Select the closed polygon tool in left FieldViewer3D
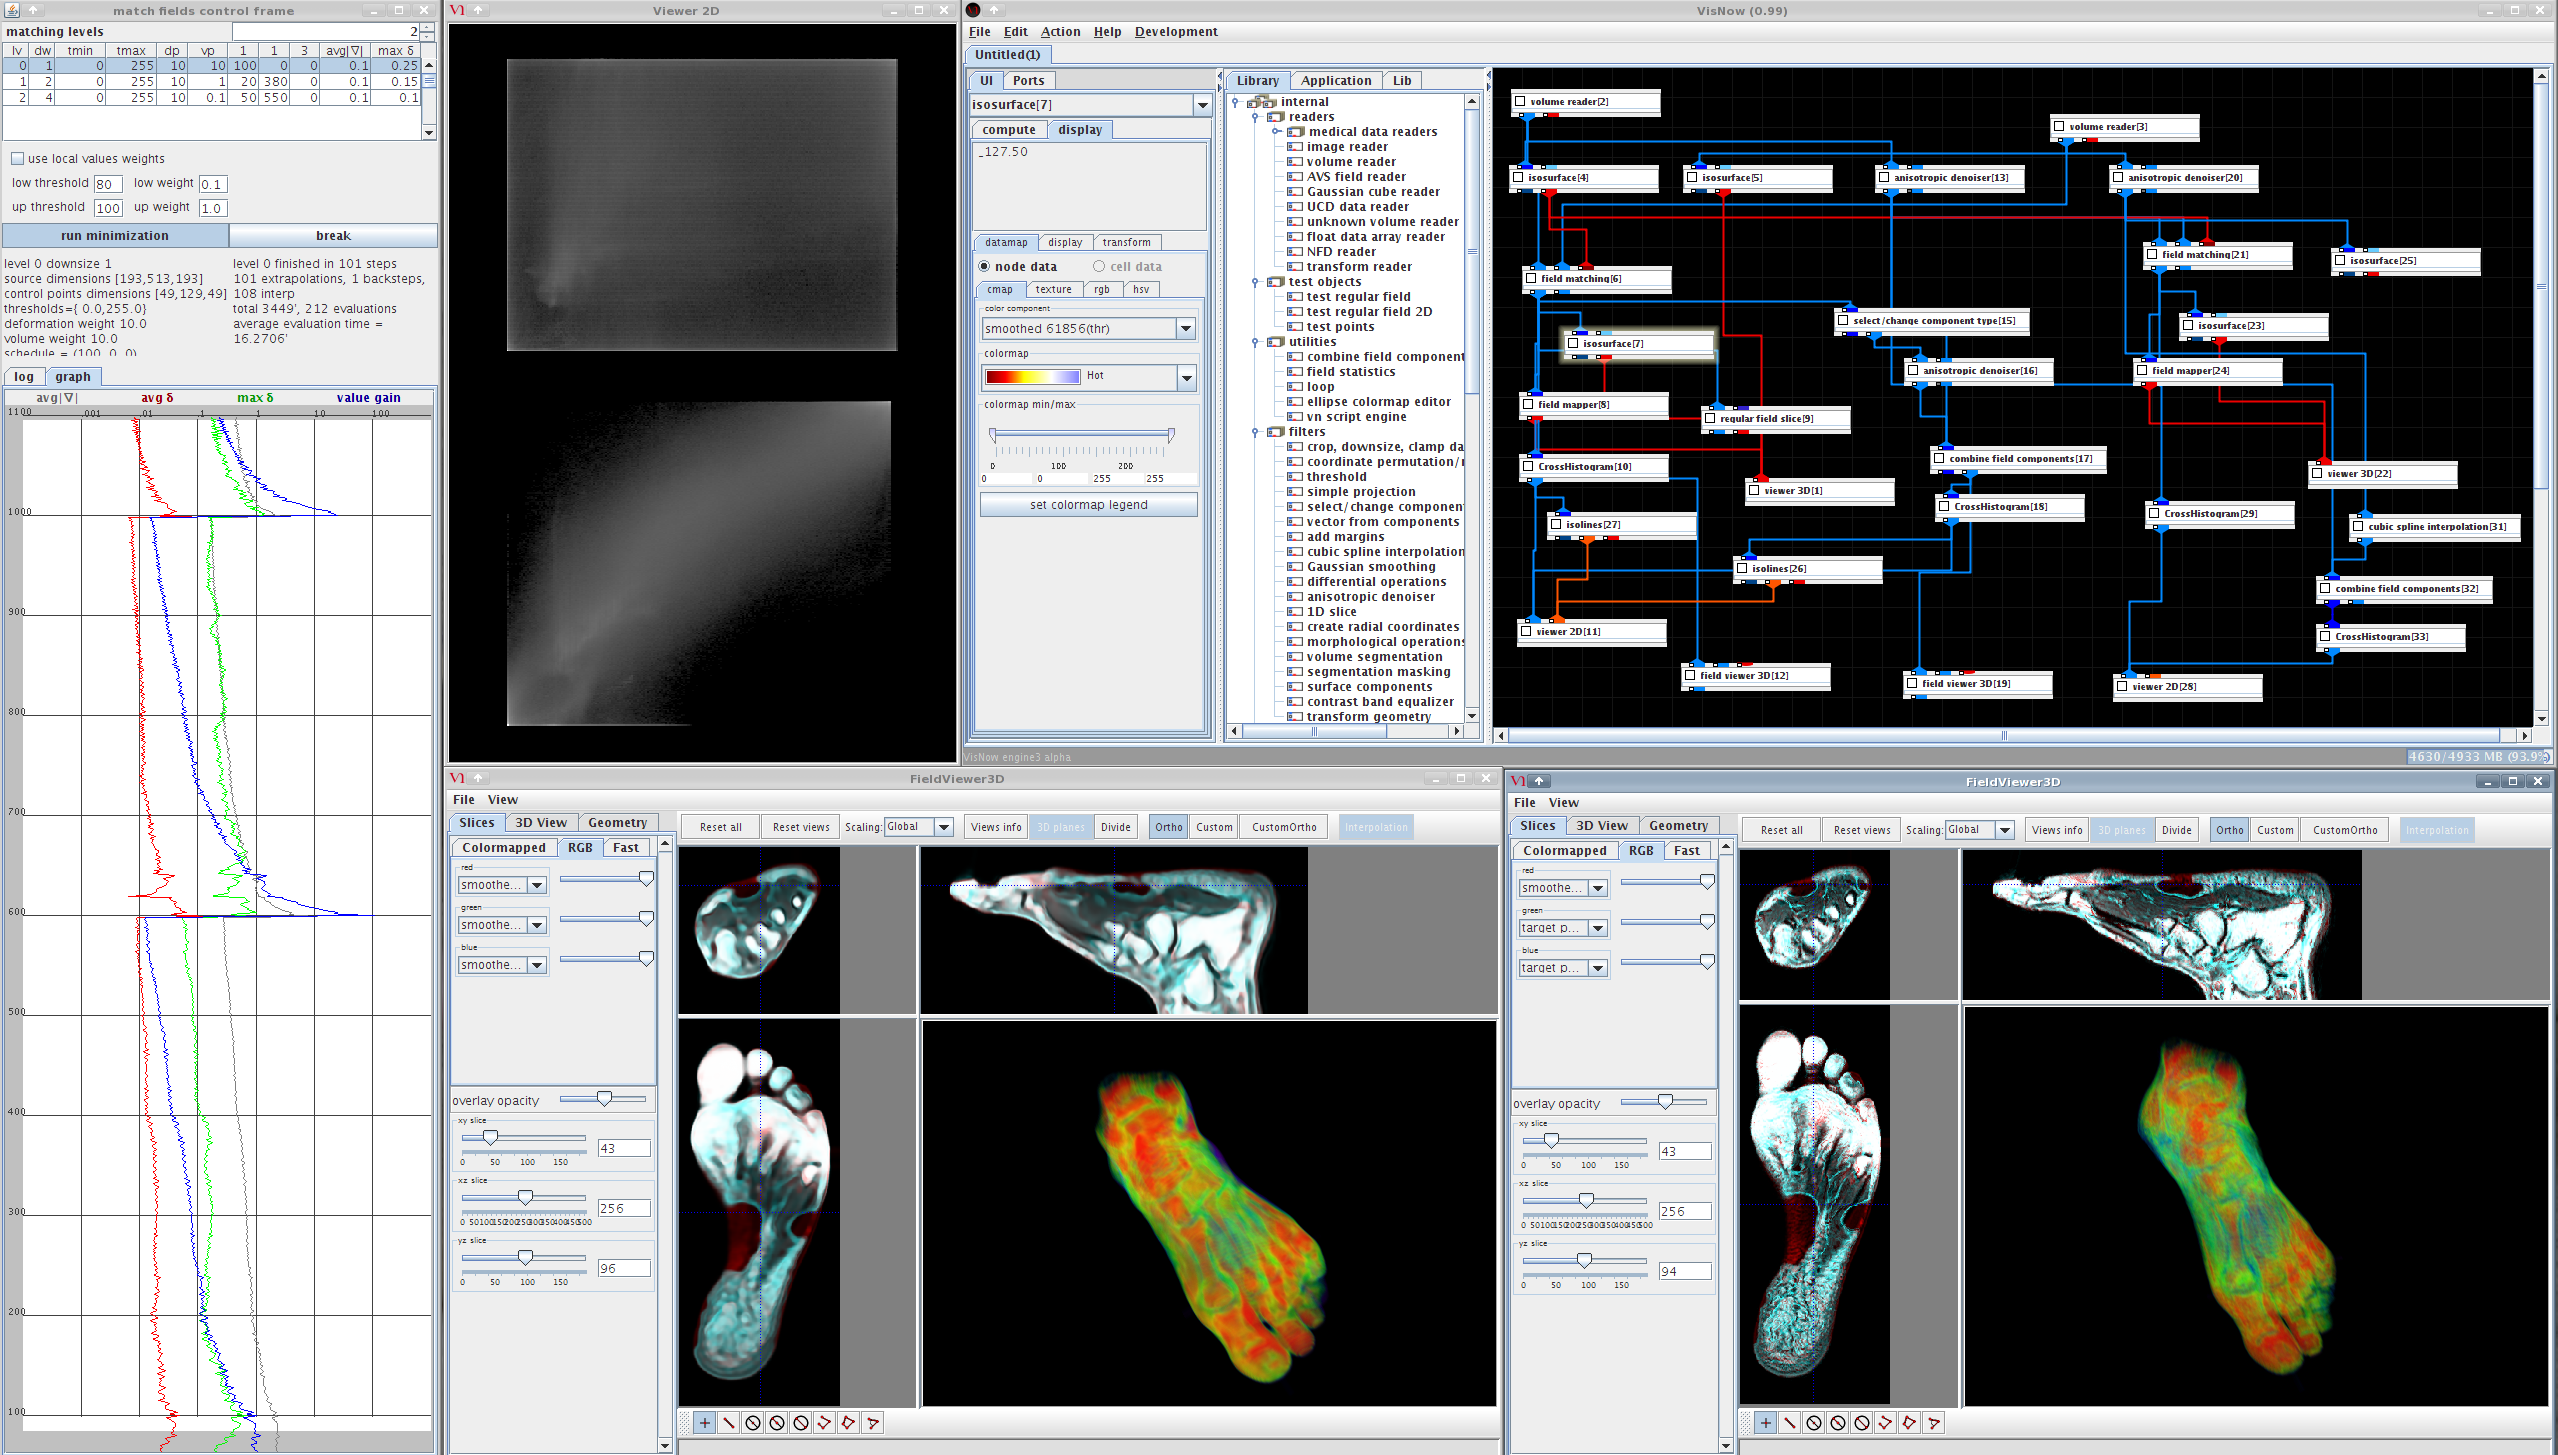Screen dimensions: 2558x1455 (848, 1423)
